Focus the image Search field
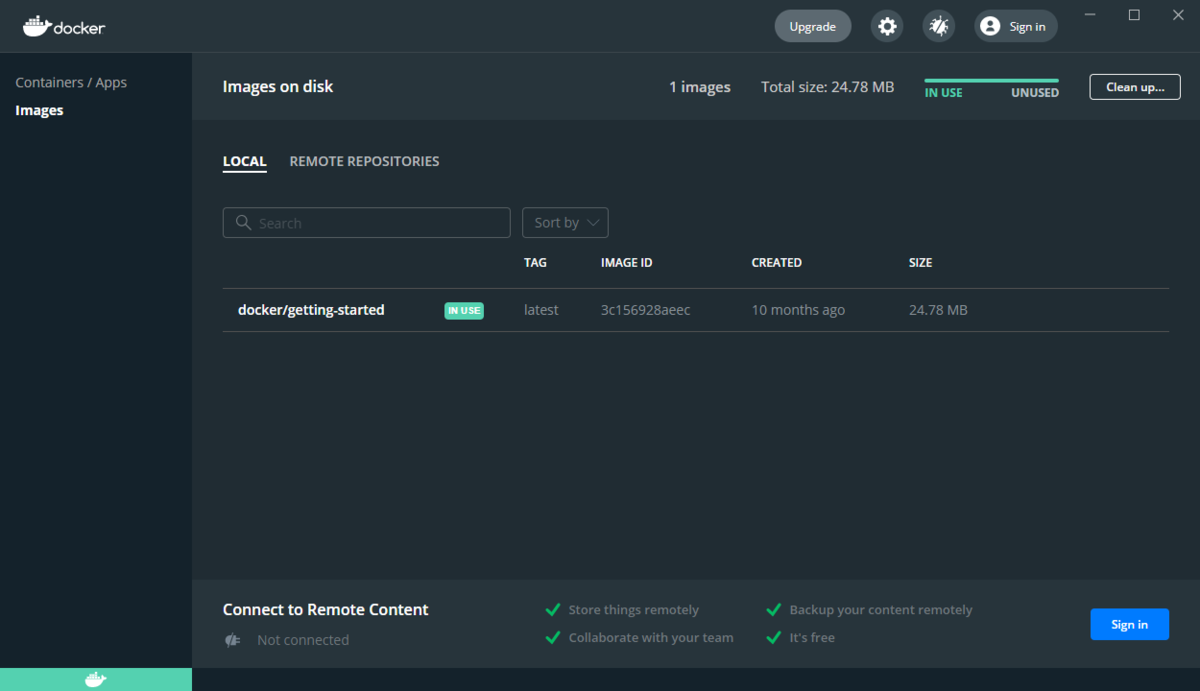This screenshot has height=691, width=1200. [366, 223]
